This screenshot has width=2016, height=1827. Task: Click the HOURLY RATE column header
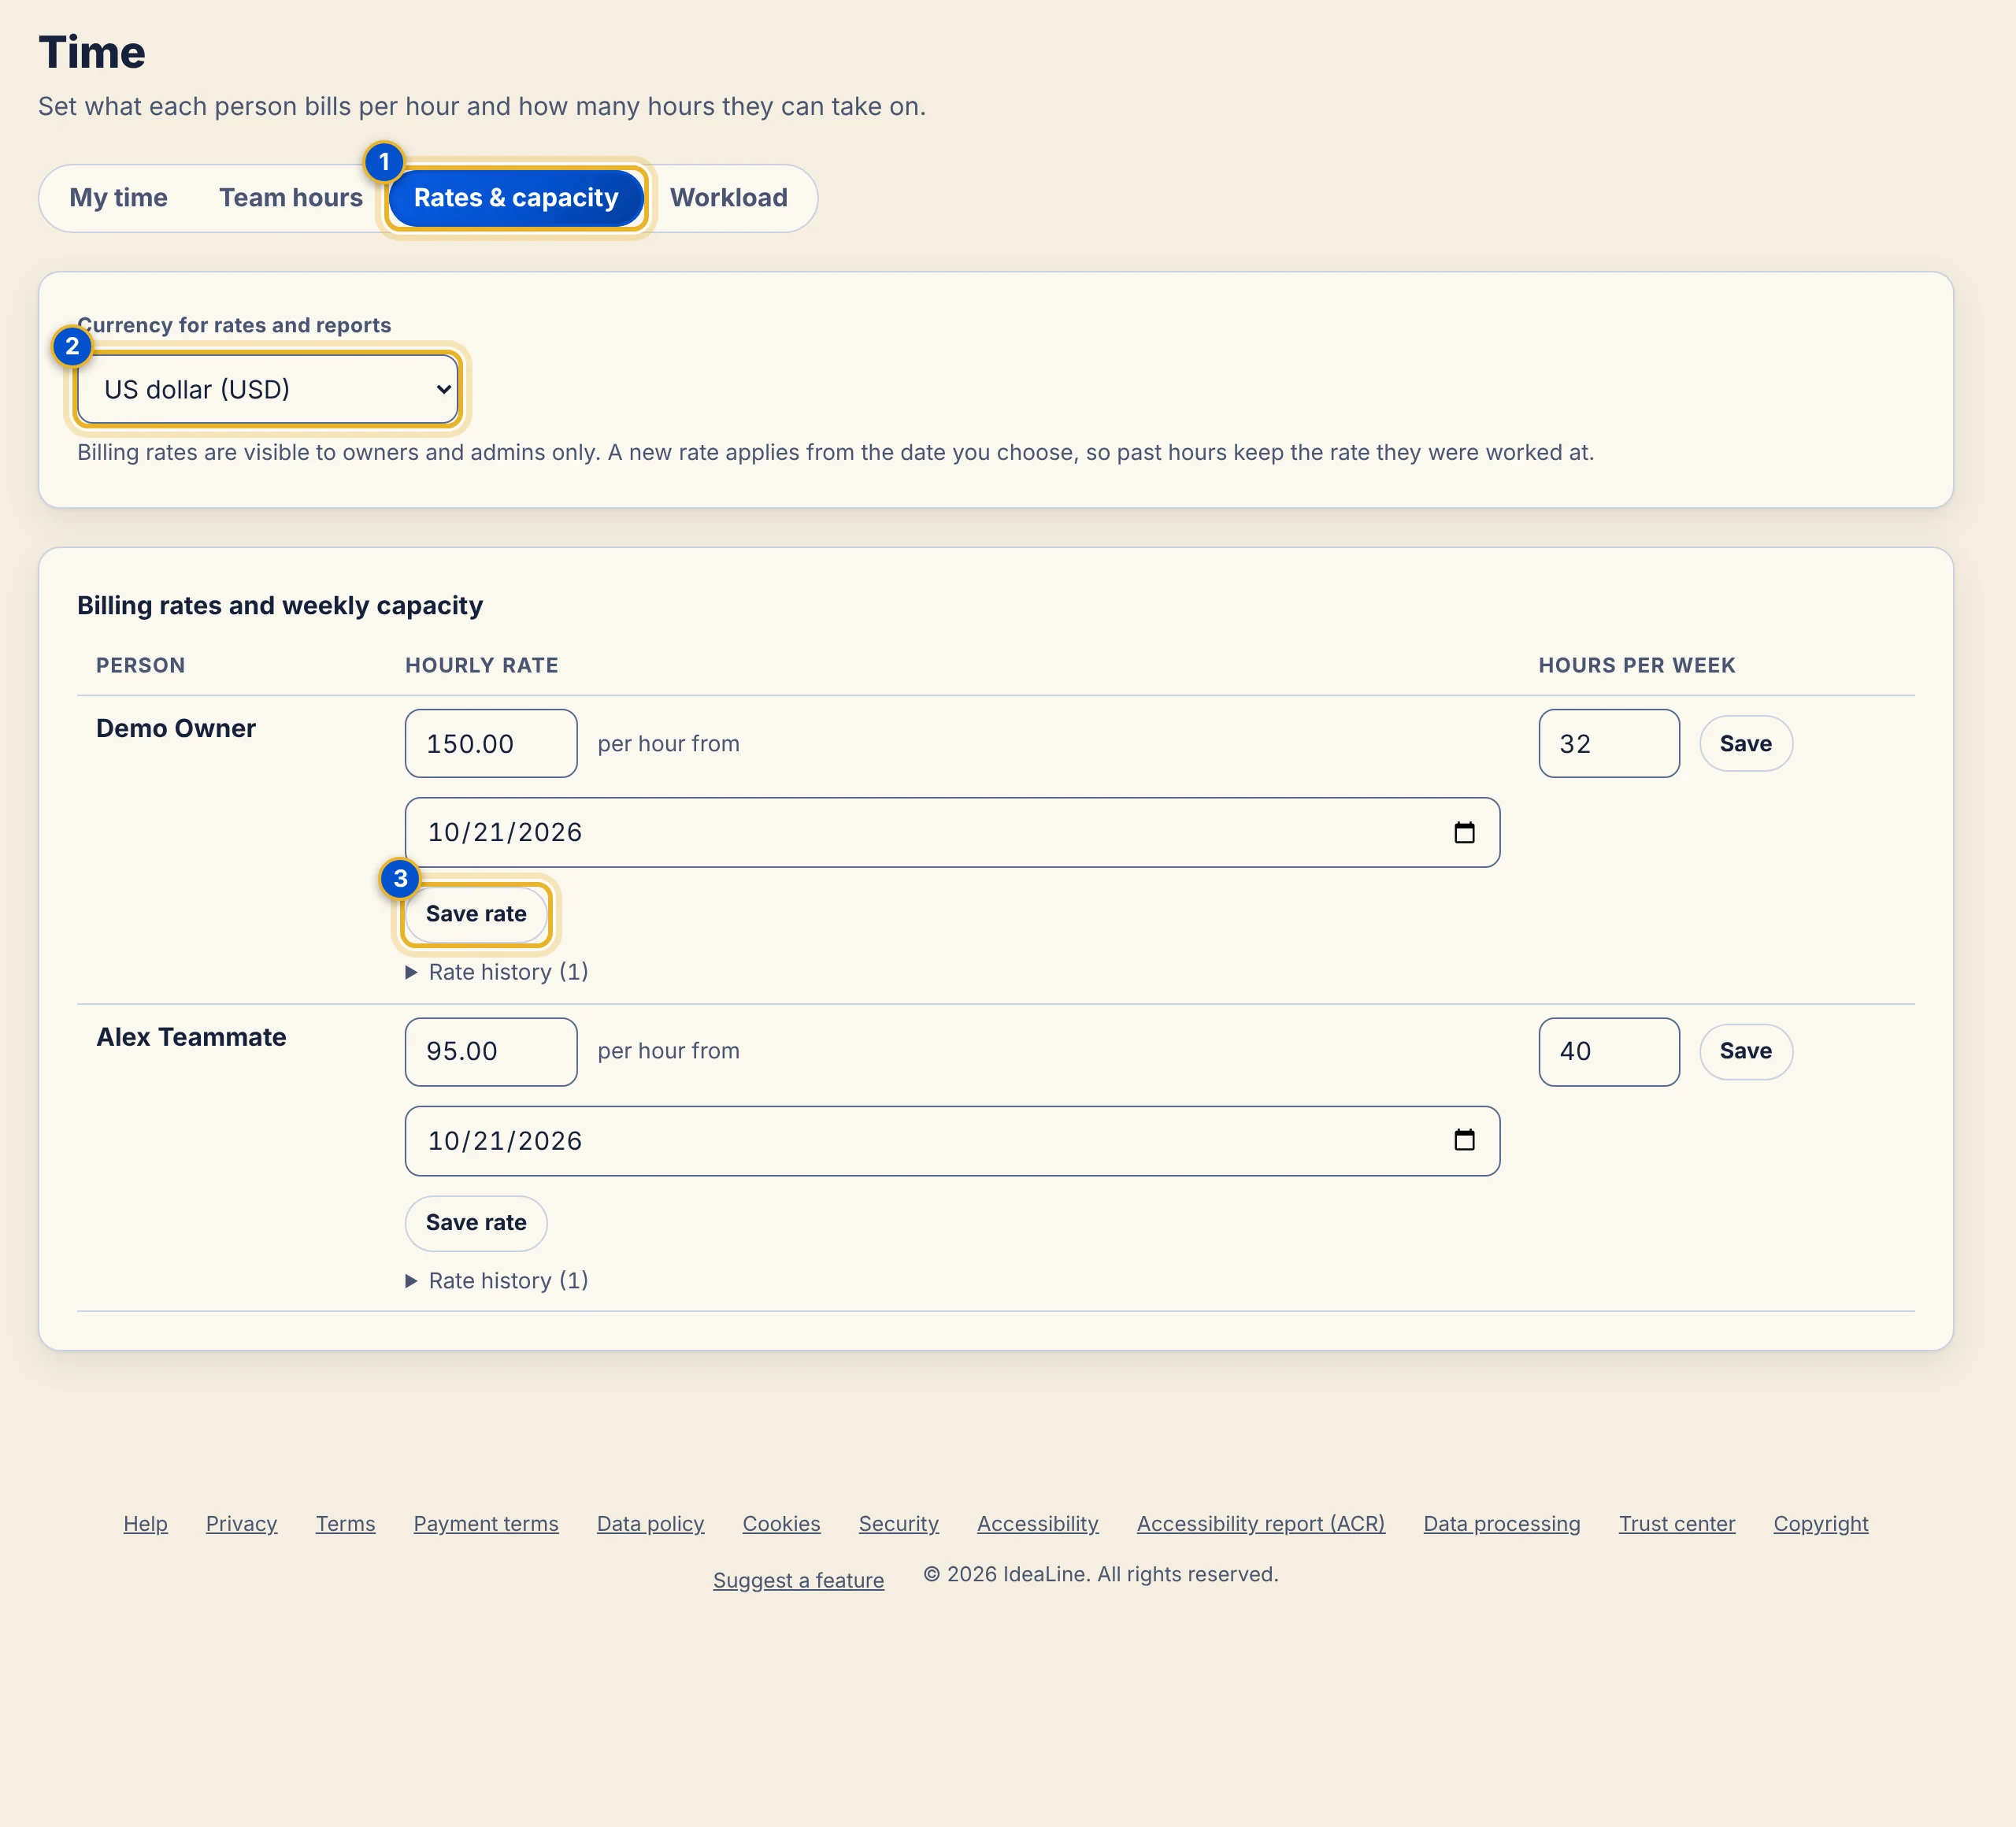(x=481, y=665)
